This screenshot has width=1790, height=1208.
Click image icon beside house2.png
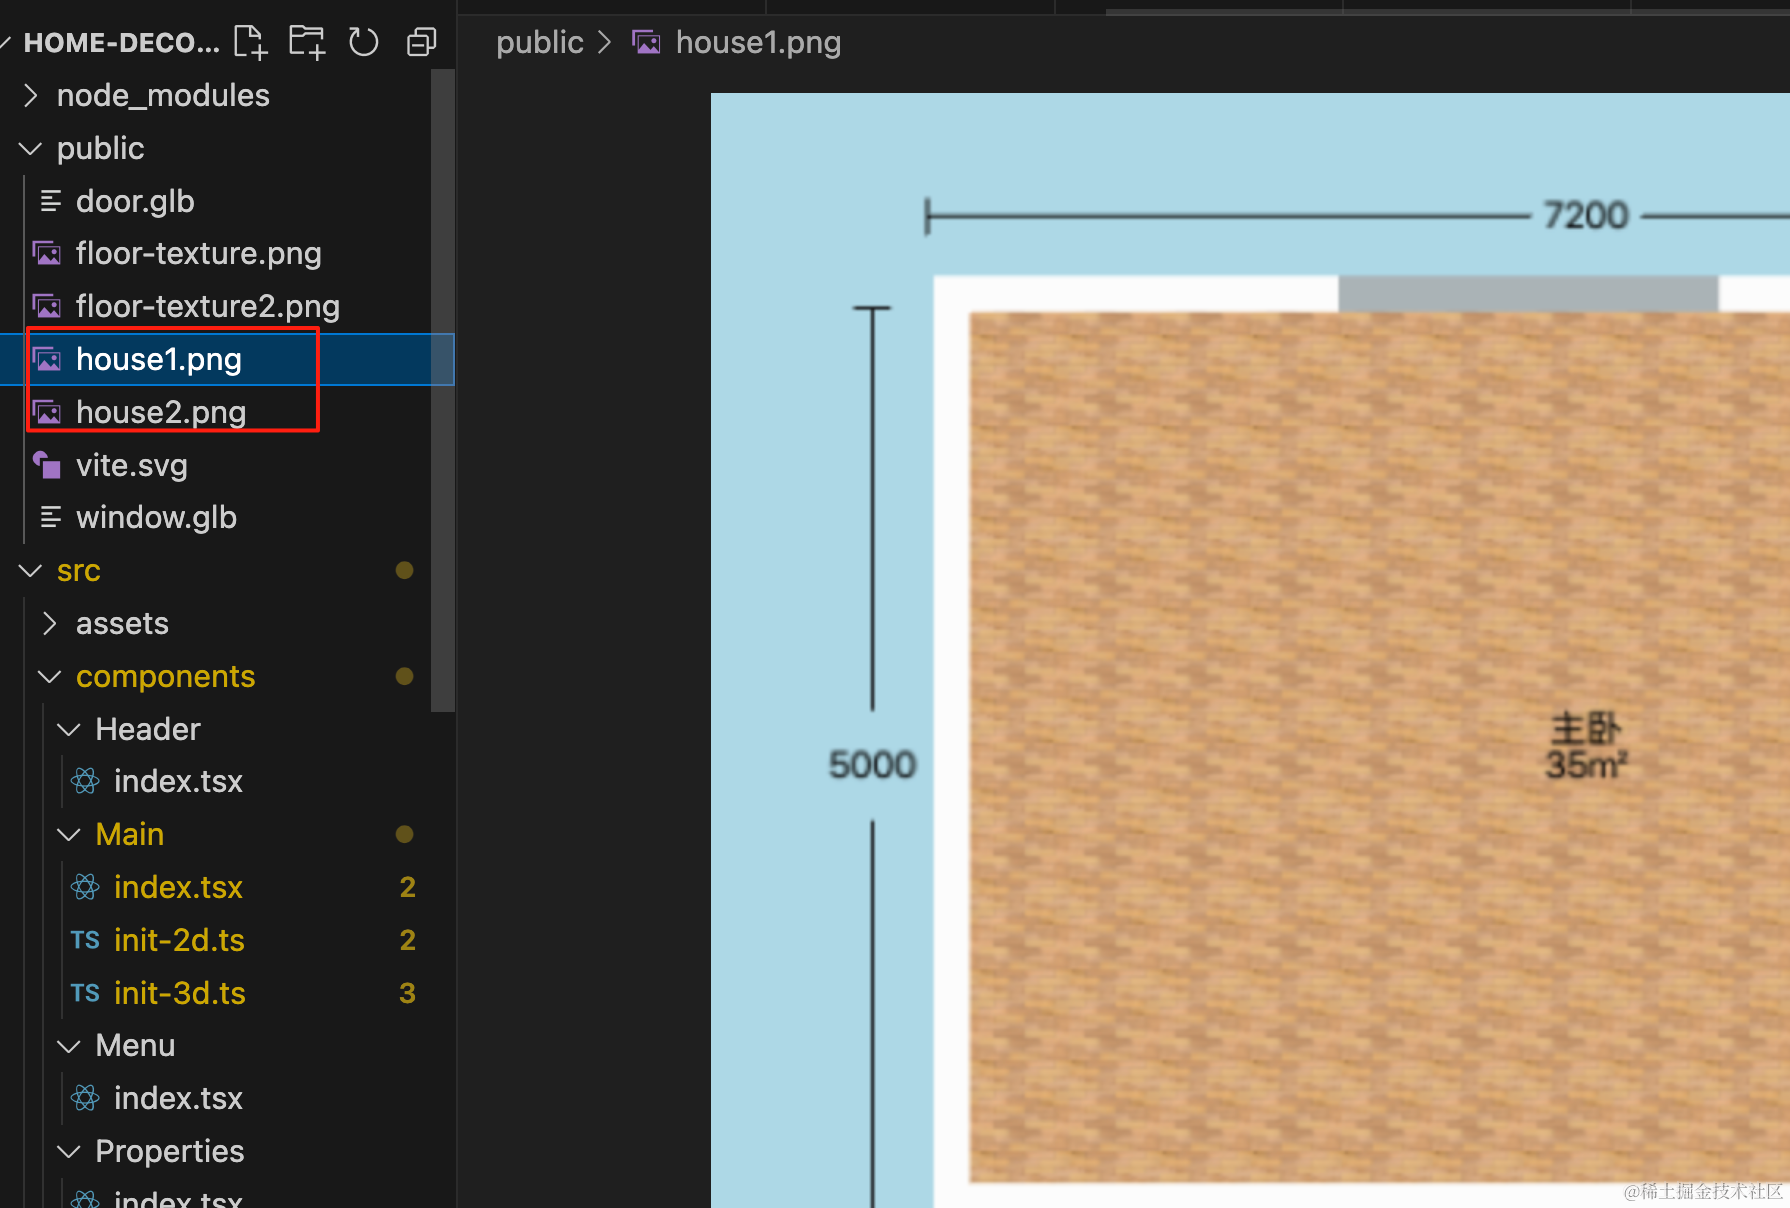click(47, 412)
